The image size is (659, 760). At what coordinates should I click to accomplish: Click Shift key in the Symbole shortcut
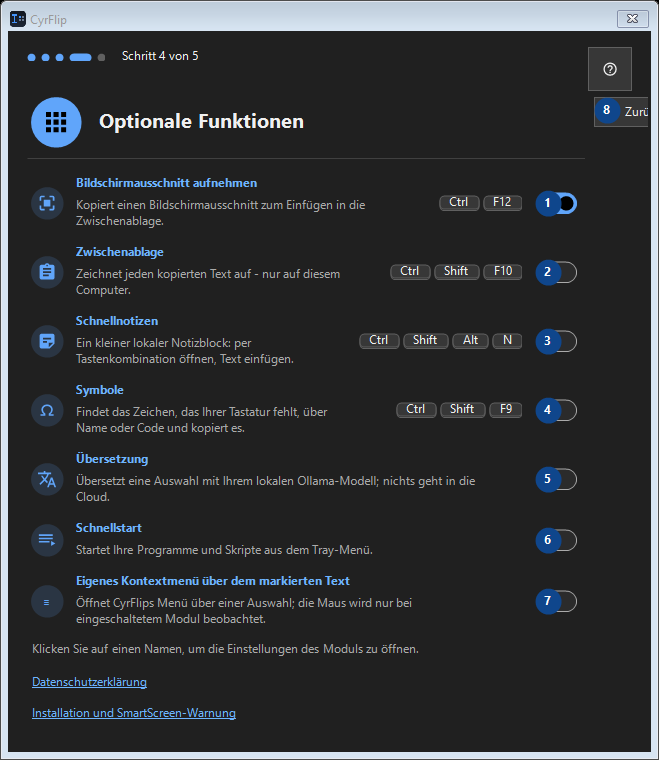tap(462, 410)
